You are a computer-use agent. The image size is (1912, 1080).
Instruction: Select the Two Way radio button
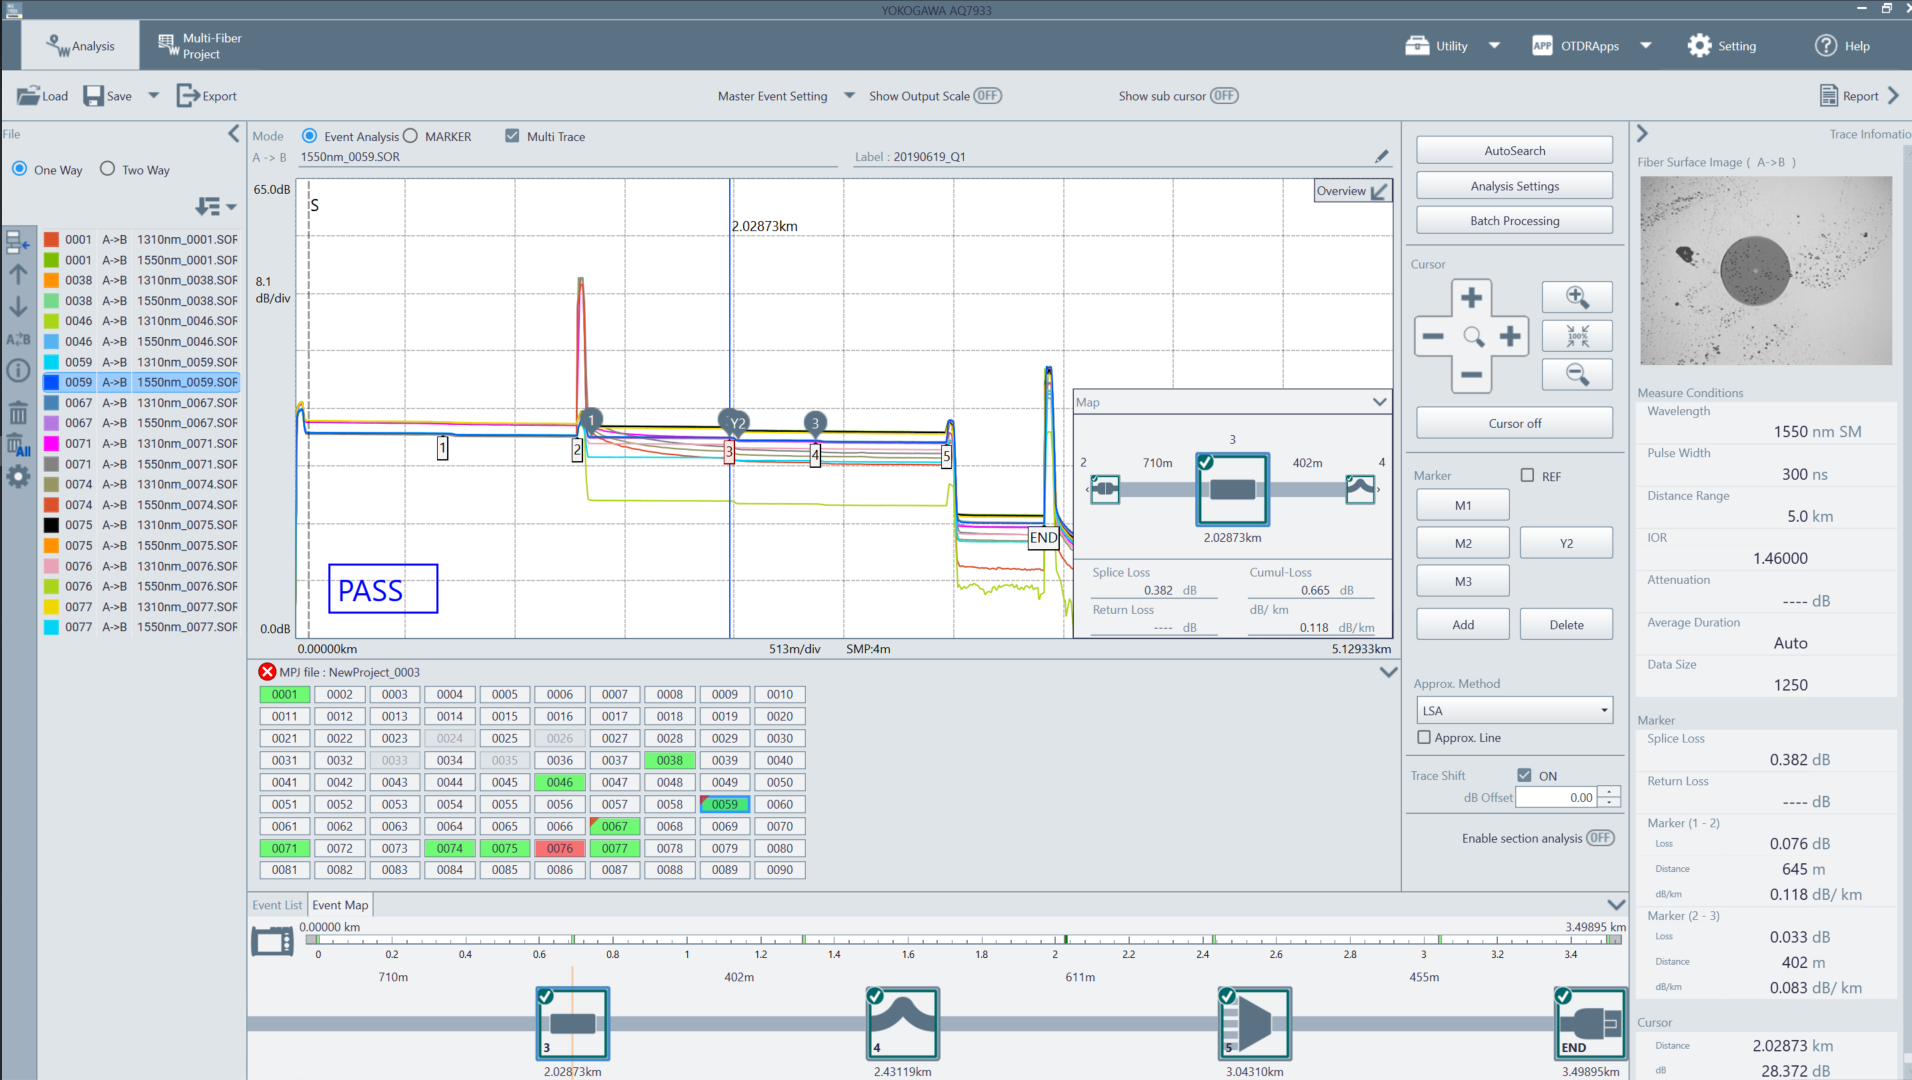(108, 169)
